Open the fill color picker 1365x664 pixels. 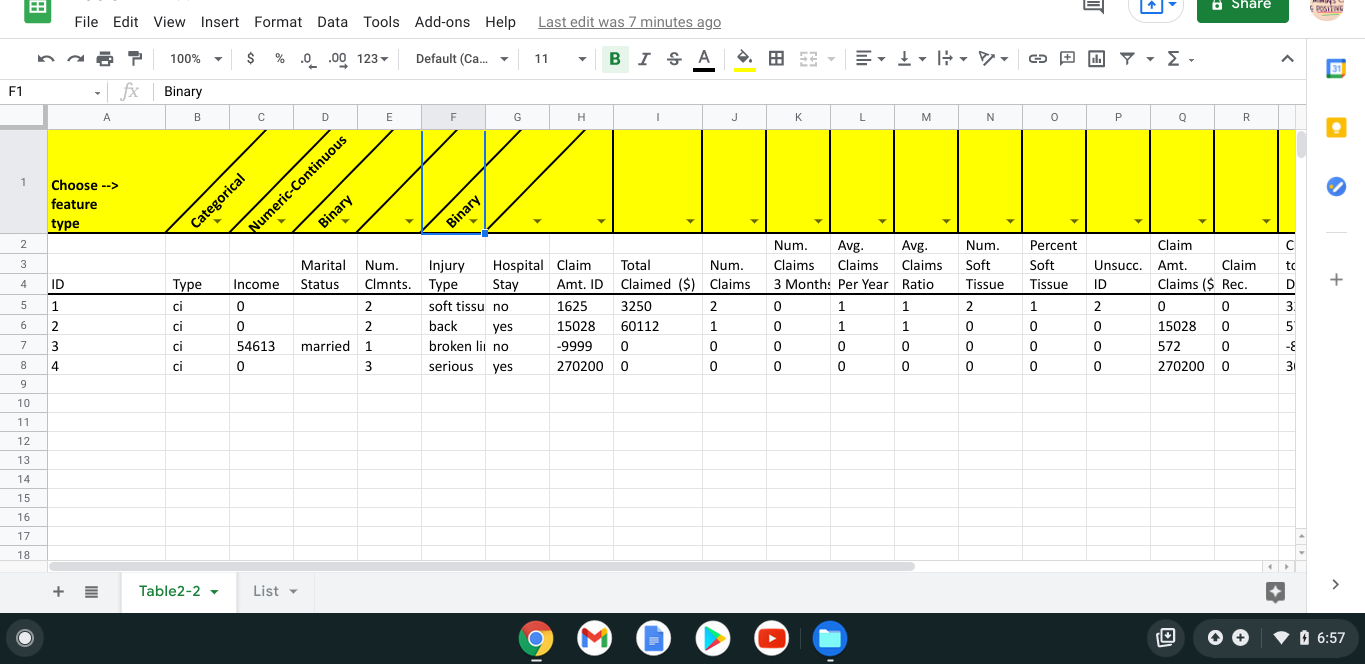coord(744,59)
